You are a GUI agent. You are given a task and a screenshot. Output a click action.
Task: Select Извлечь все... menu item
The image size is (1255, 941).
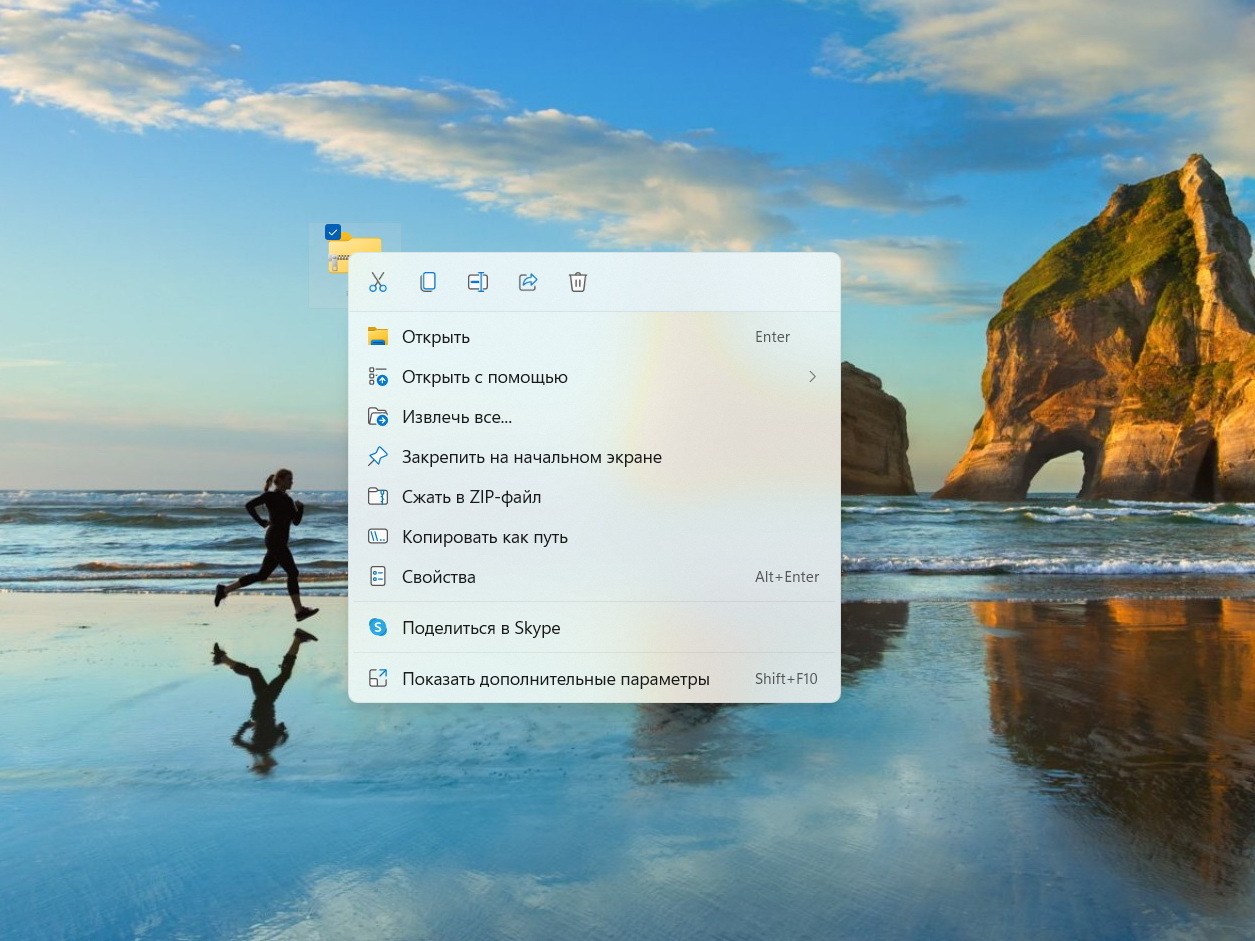point(456,417)
